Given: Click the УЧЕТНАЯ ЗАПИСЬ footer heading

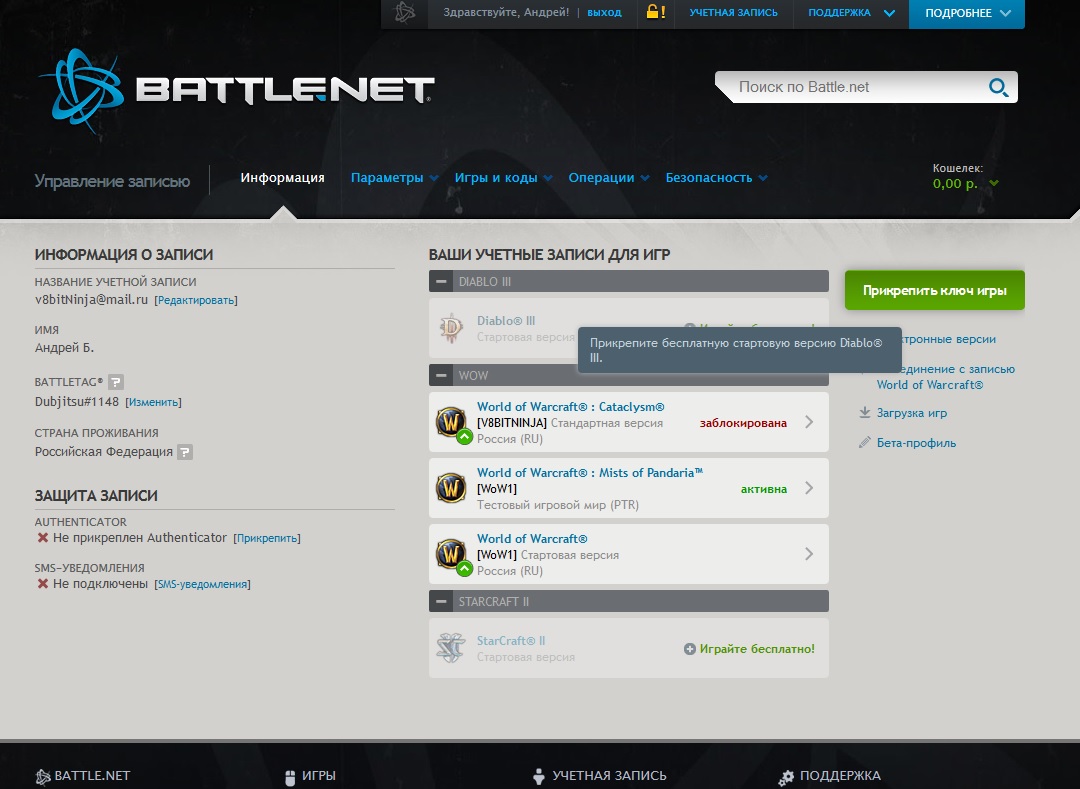Looking at the screenshot, I should [610, 776].
